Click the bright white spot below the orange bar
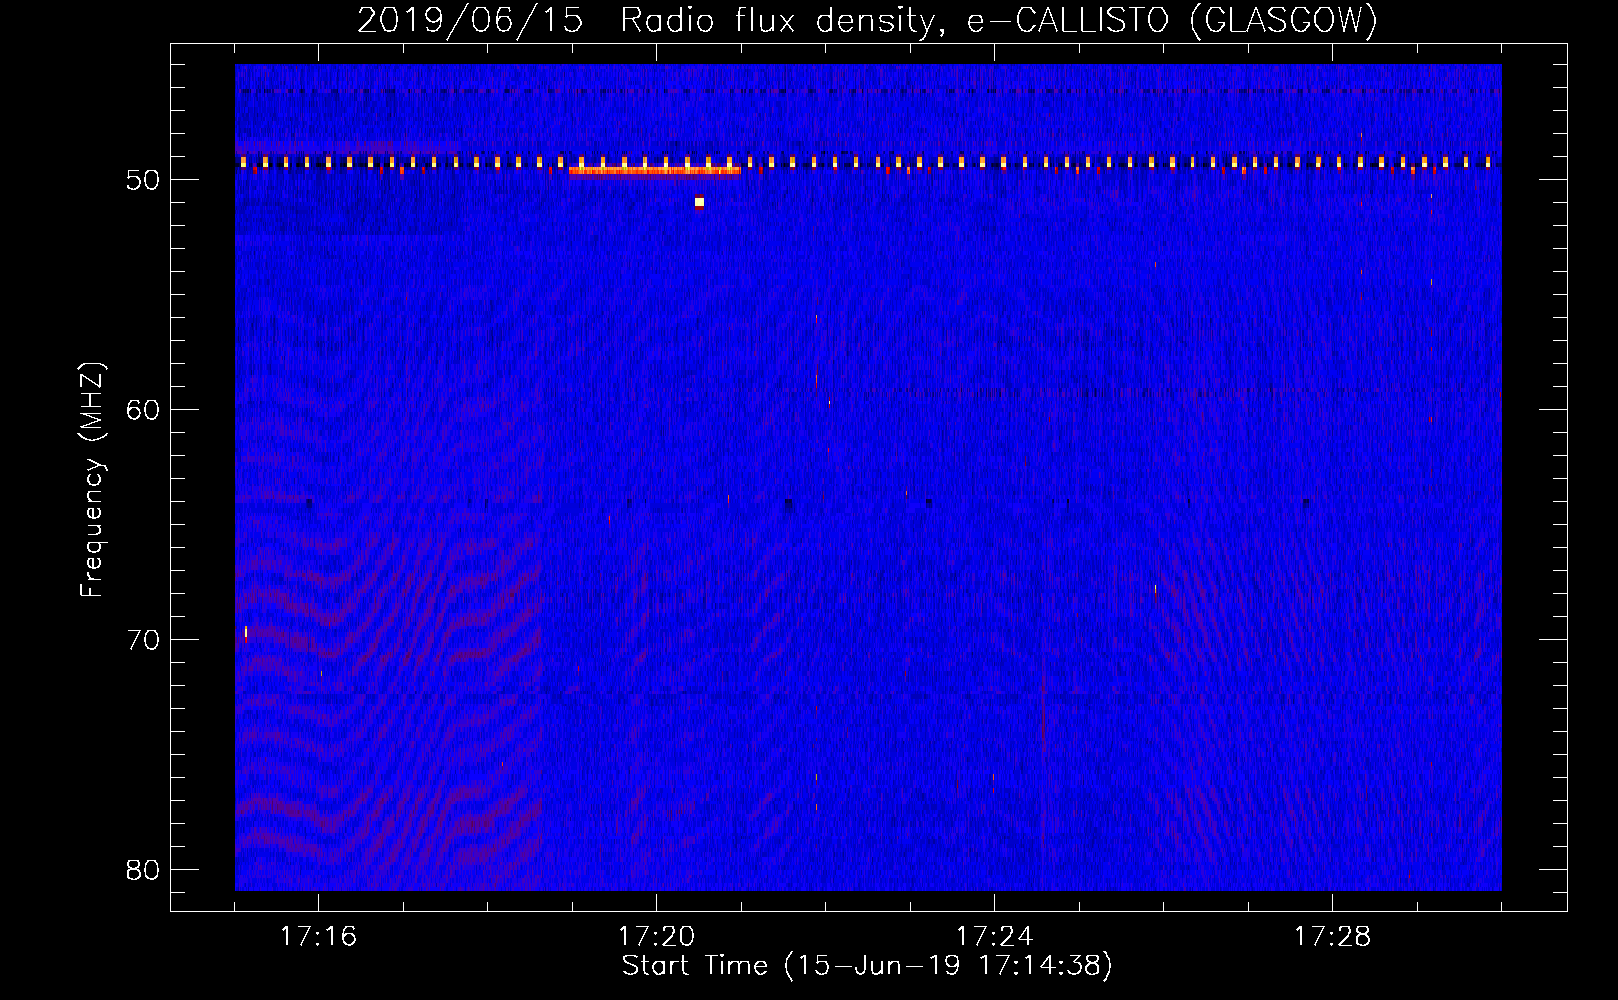This screenshot has height=1000, width=1618. coord(699,202)
